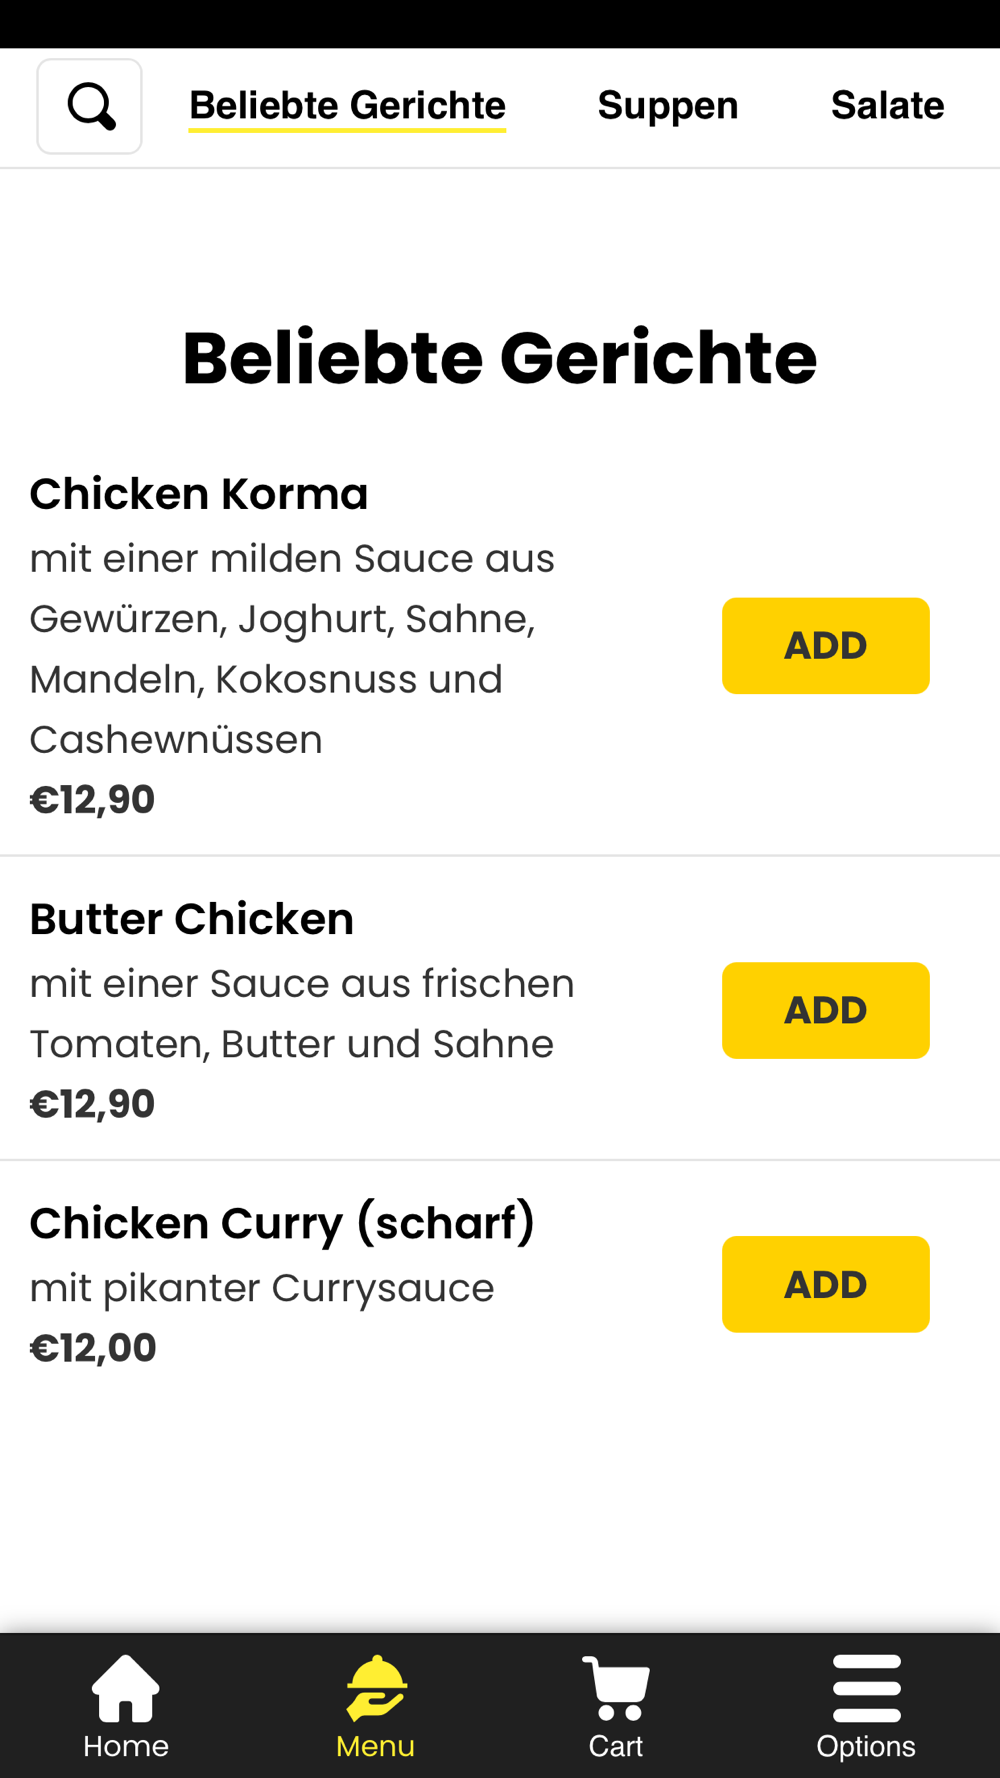
Task: Select the Beliebte Gerichte tab
Action: (x=348, y=105)
